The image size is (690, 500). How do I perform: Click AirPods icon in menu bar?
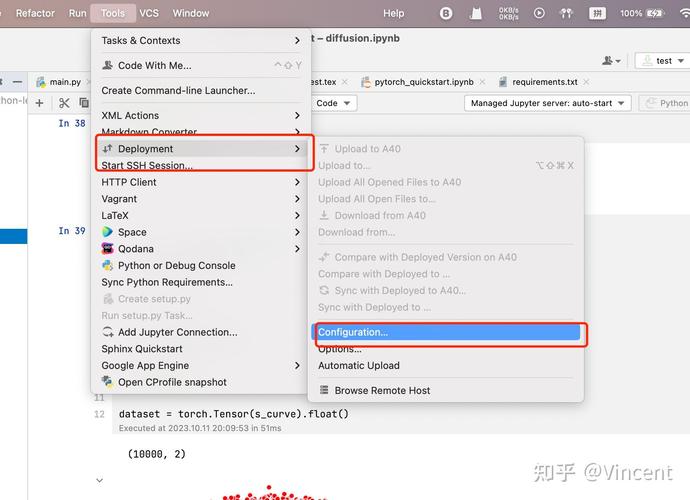point(566,13)
